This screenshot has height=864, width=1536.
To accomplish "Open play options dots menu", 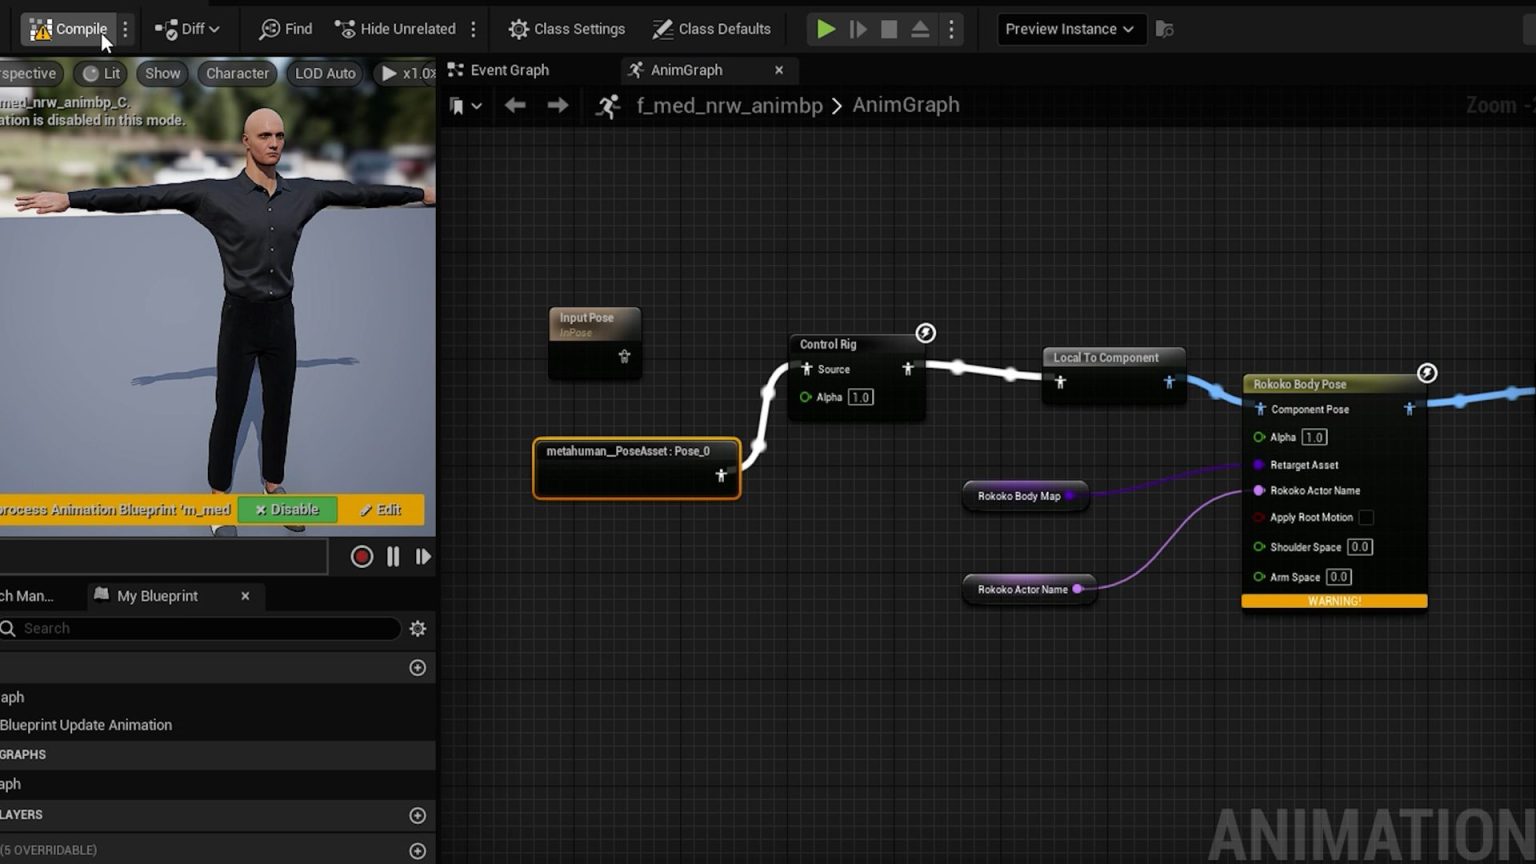I will pyautogui.click(x=951, y=29).
